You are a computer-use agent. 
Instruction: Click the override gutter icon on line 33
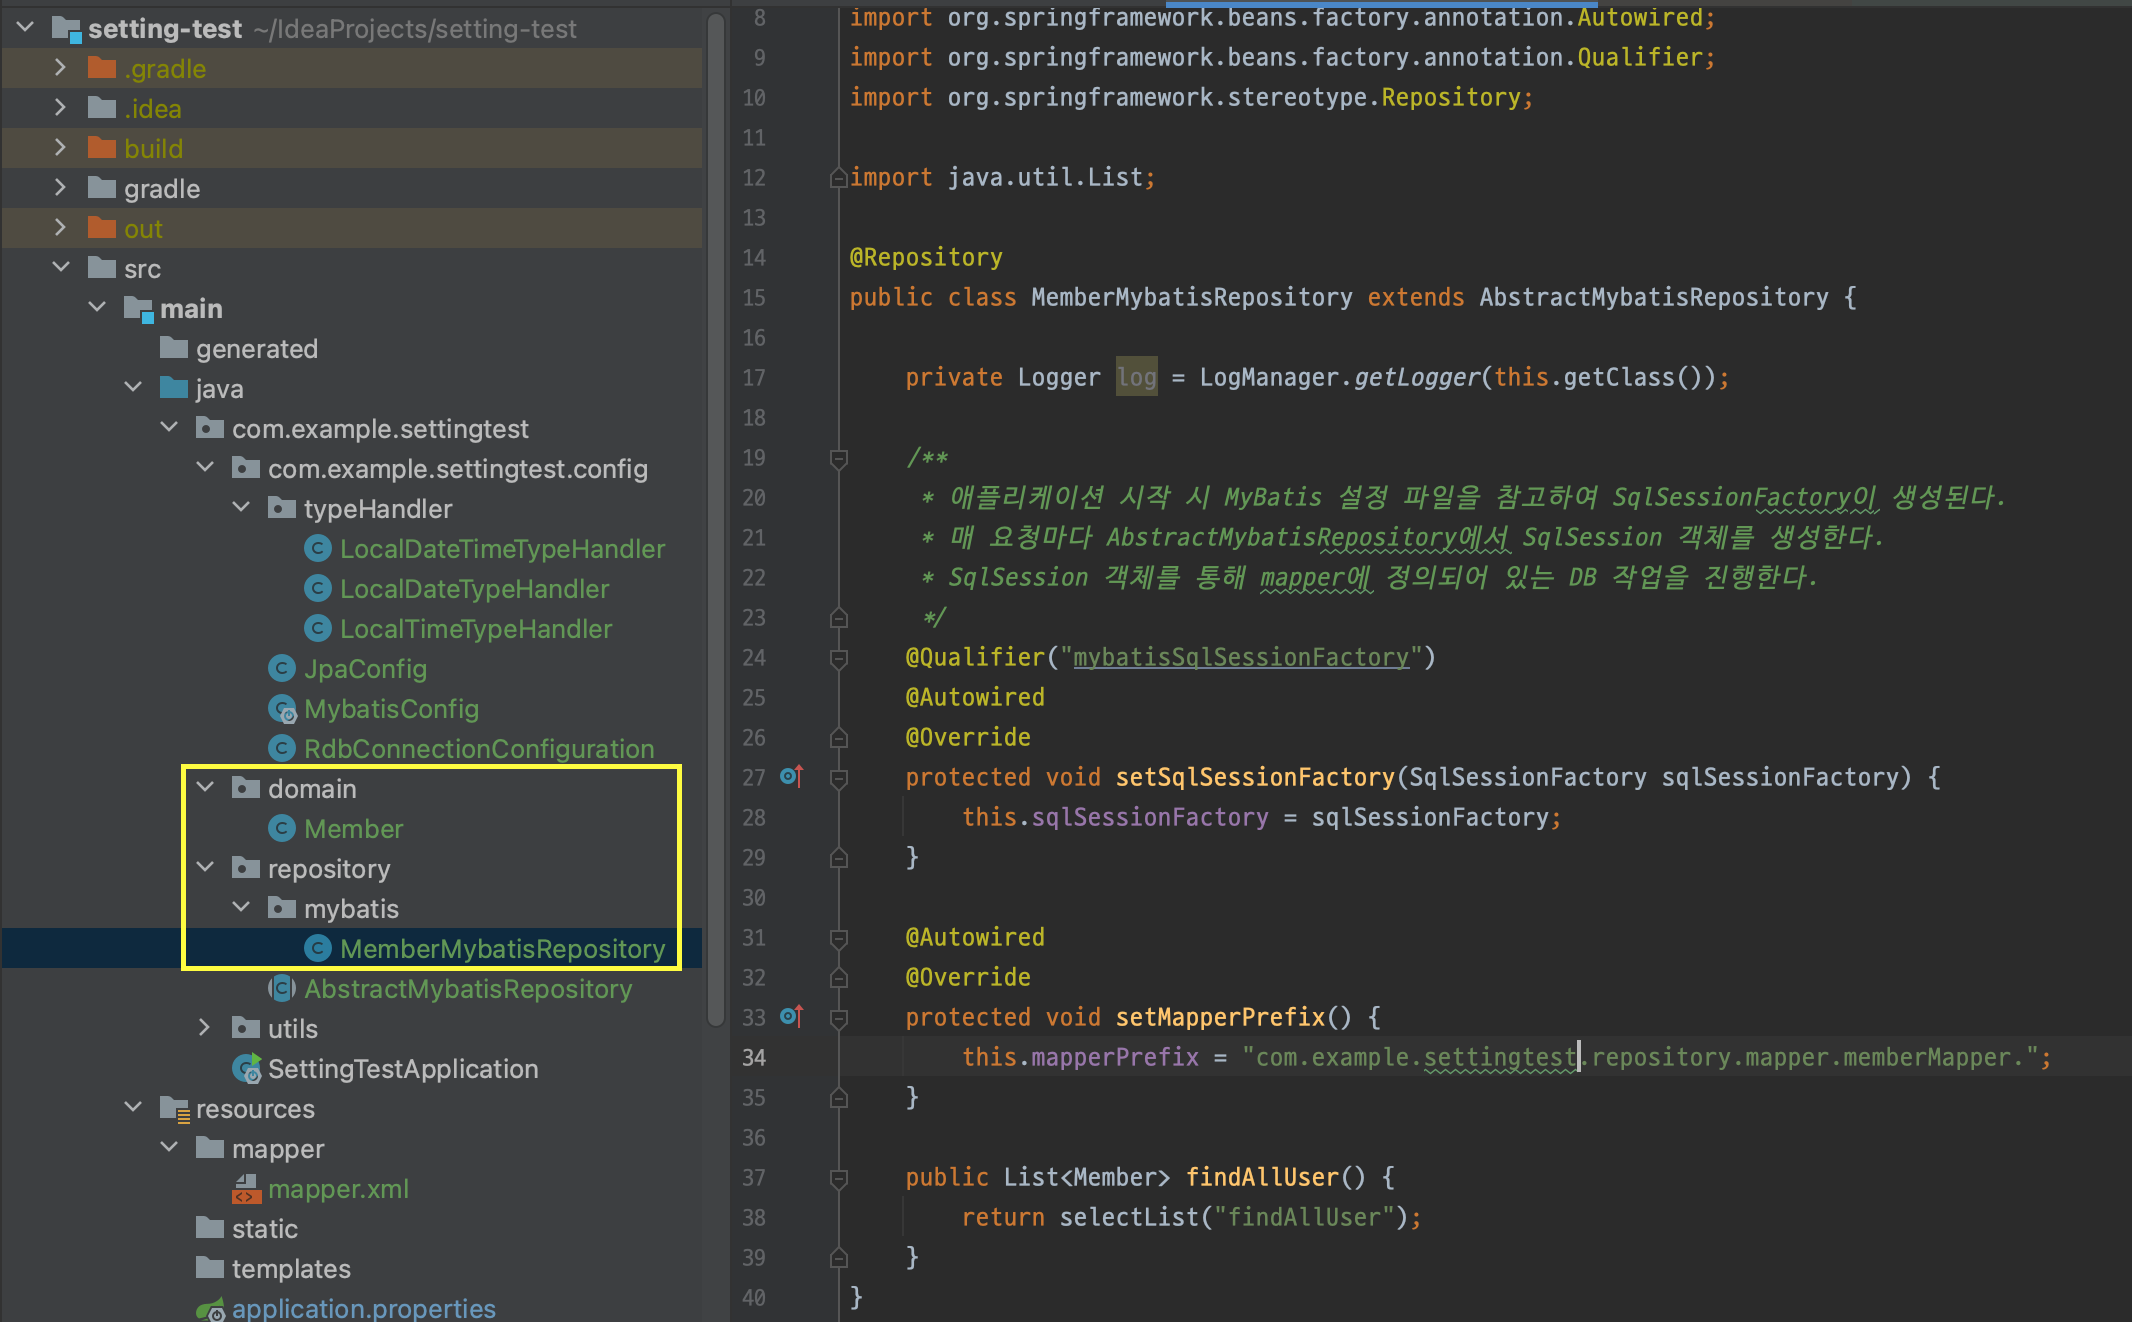point(792,1016)
